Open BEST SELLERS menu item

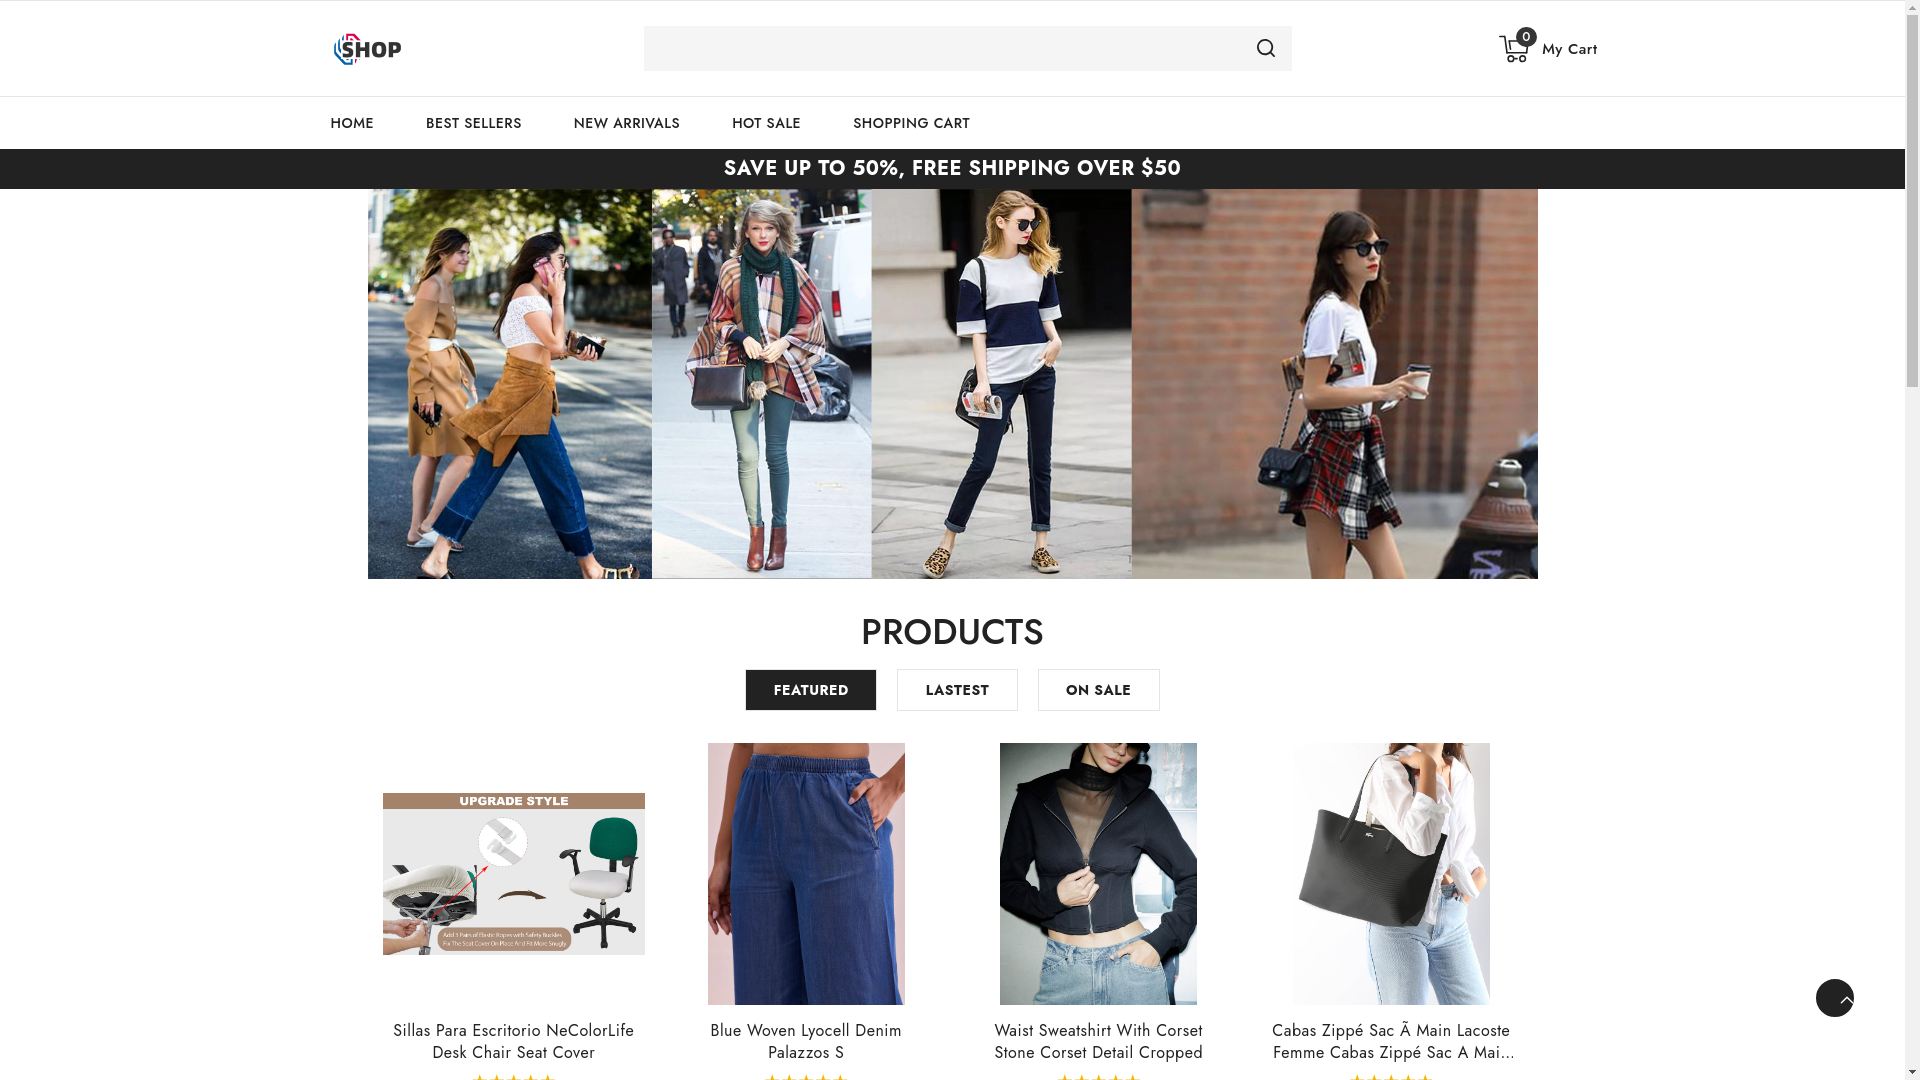pyautogui.click(x=473, y=123)
